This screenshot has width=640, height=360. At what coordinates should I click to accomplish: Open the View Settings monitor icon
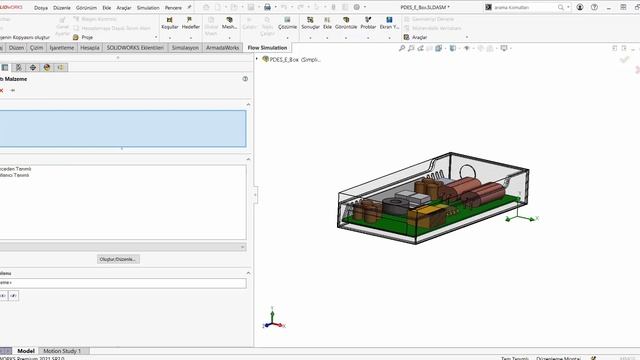504,48
